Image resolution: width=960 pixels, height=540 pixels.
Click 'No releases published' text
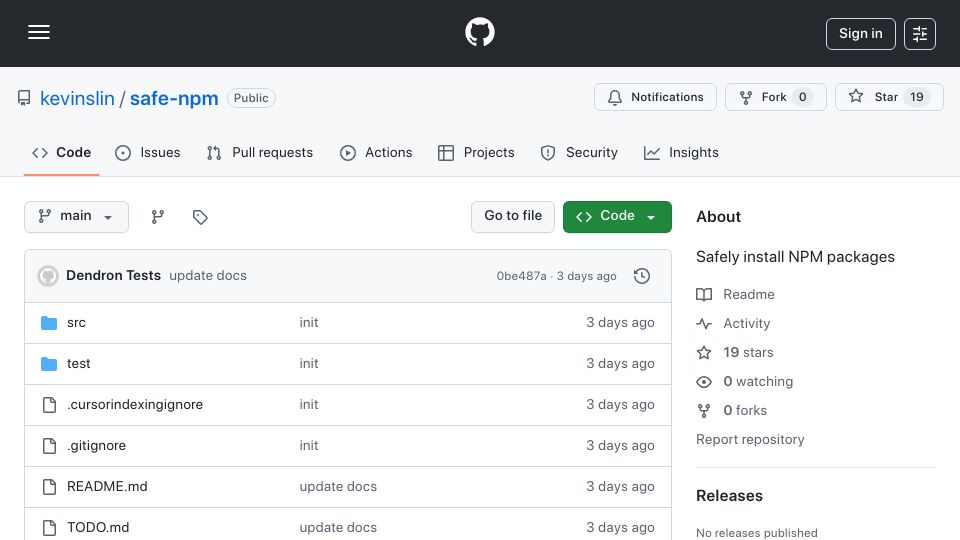pyautogui.click(x=757, y=533)
